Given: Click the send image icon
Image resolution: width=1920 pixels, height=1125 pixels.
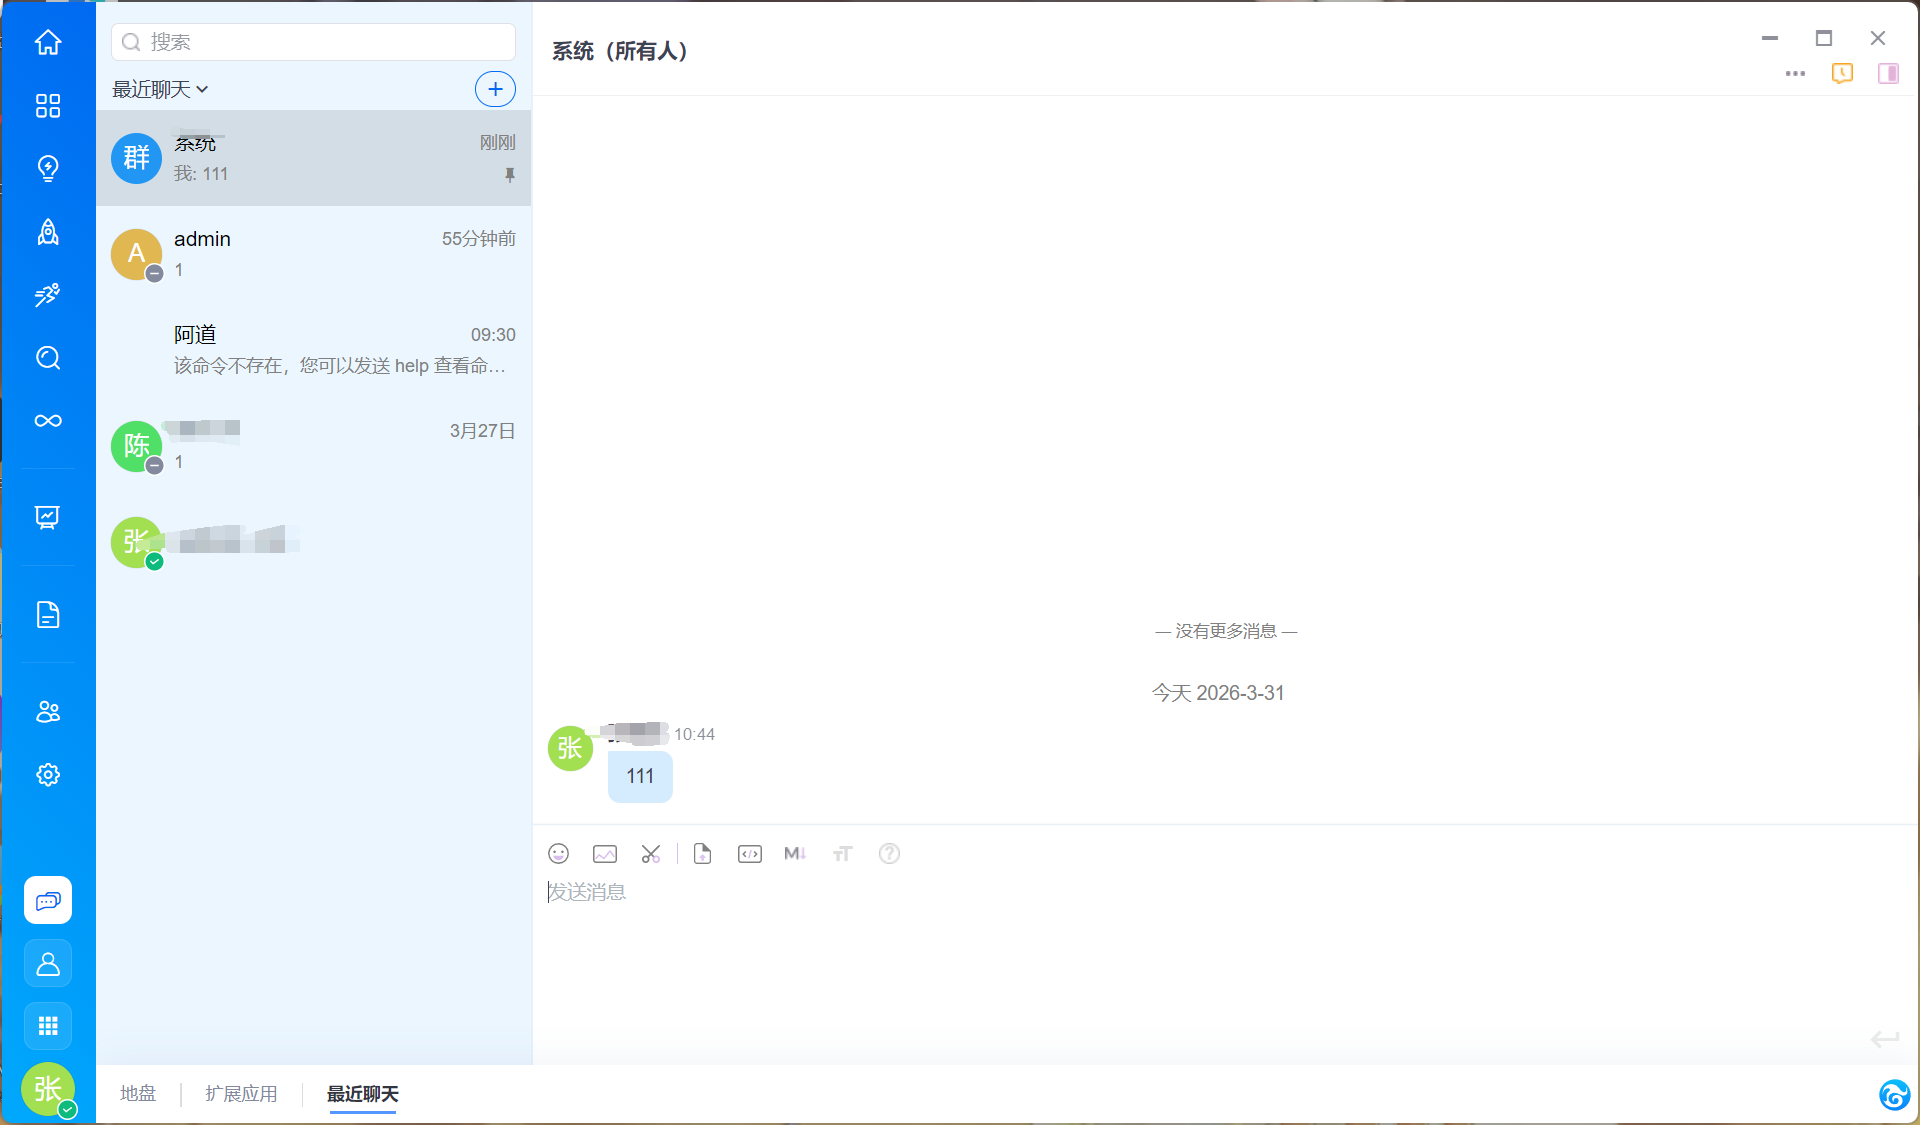Looking at the screenshot, I should click(x=605, y=853).
